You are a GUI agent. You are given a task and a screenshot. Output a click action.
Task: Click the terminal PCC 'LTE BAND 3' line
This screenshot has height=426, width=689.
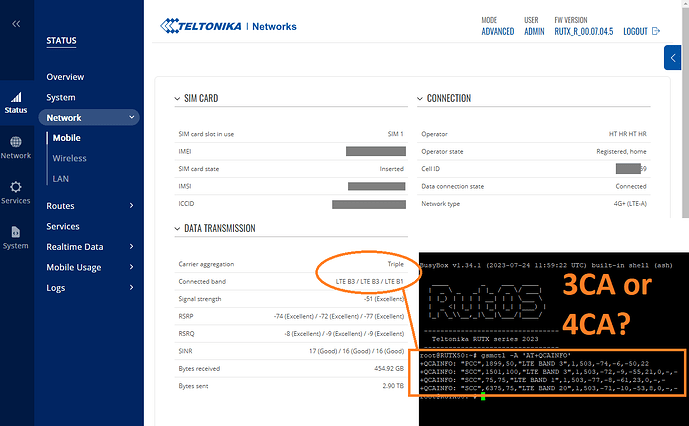pos(534,364)
